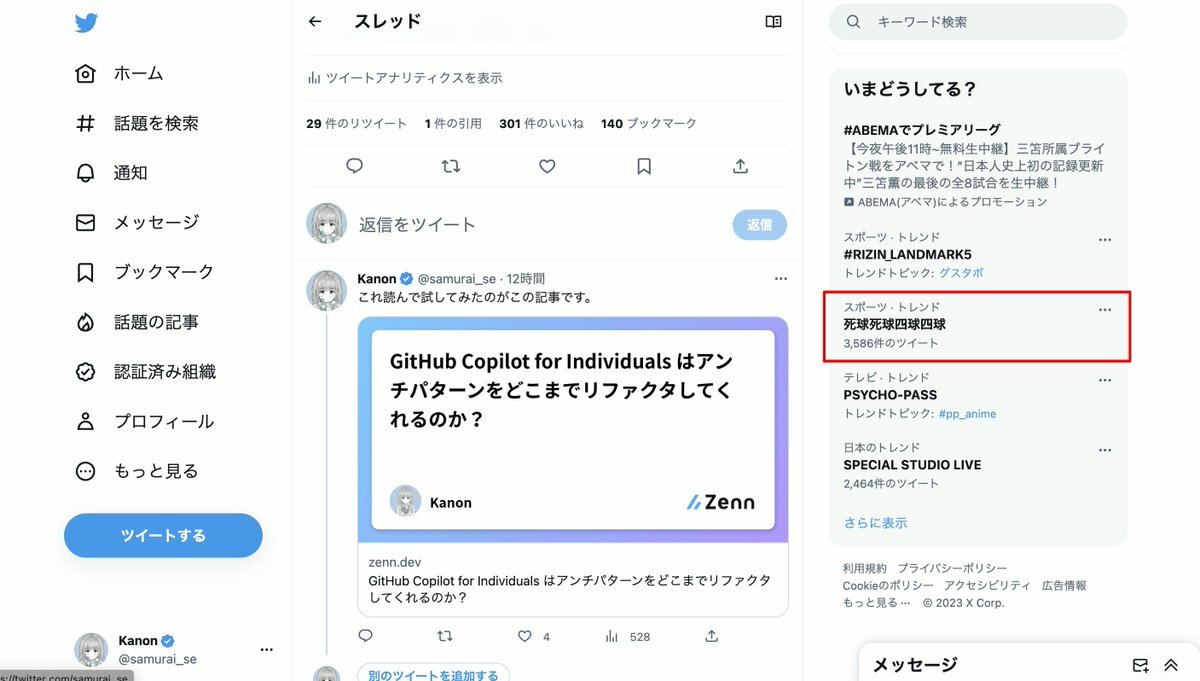Screen dimensions: 1200x681
Task: Open options for 死球死球四球四球 trend
Action: point(1105,309)
